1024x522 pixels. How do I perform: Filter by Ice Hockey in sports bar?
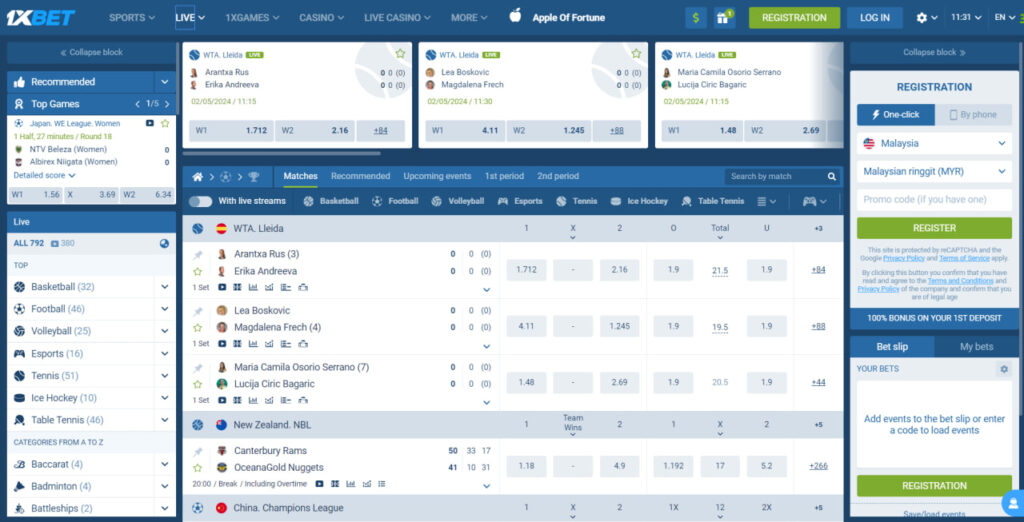639,201
